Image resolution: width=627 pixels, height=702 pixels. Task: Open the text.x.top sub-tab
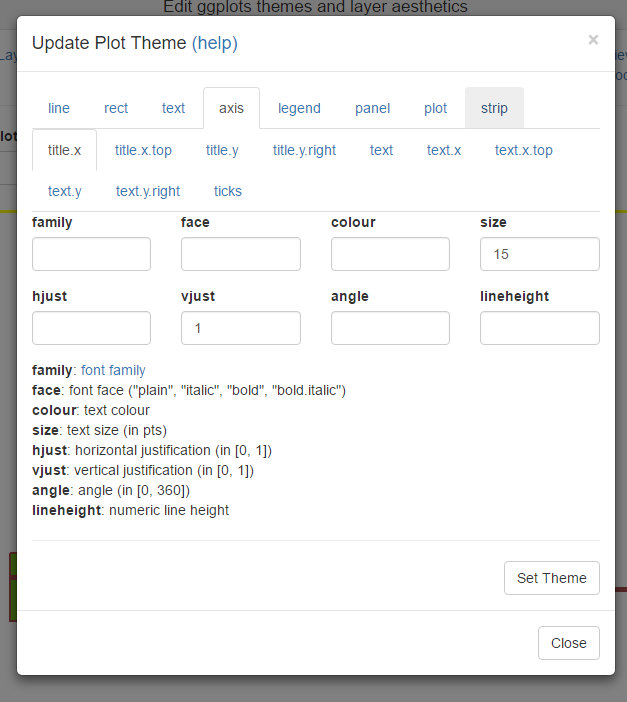(x=524, y=150)
